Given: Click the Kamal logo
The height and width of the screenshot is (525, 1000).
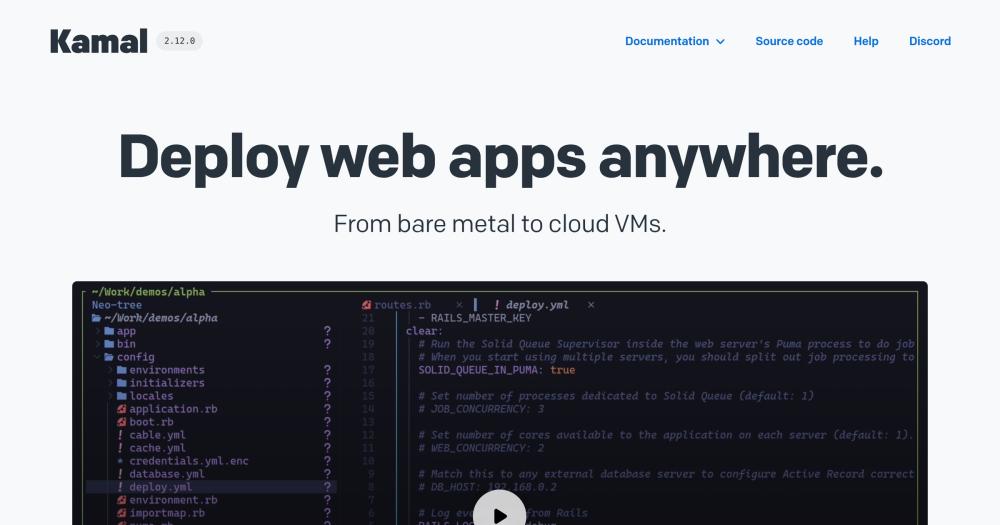Looking at the screenshot, I should tap(99, 41).
